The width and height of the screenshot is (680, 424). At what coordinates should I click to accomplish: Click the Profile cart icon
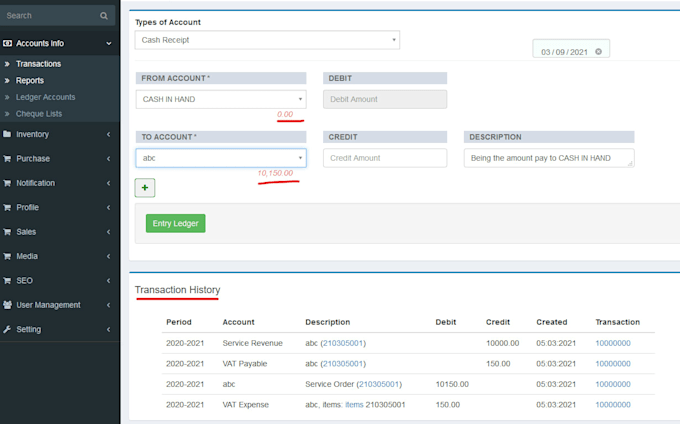7,207
